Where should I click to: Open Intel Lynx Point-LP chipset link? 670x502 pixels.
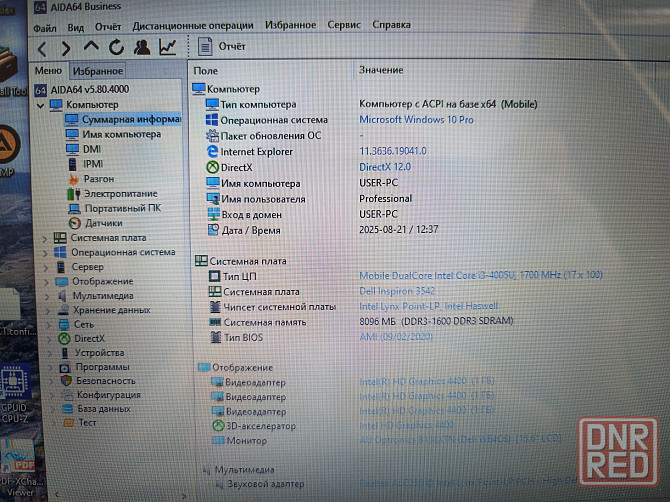429,306
